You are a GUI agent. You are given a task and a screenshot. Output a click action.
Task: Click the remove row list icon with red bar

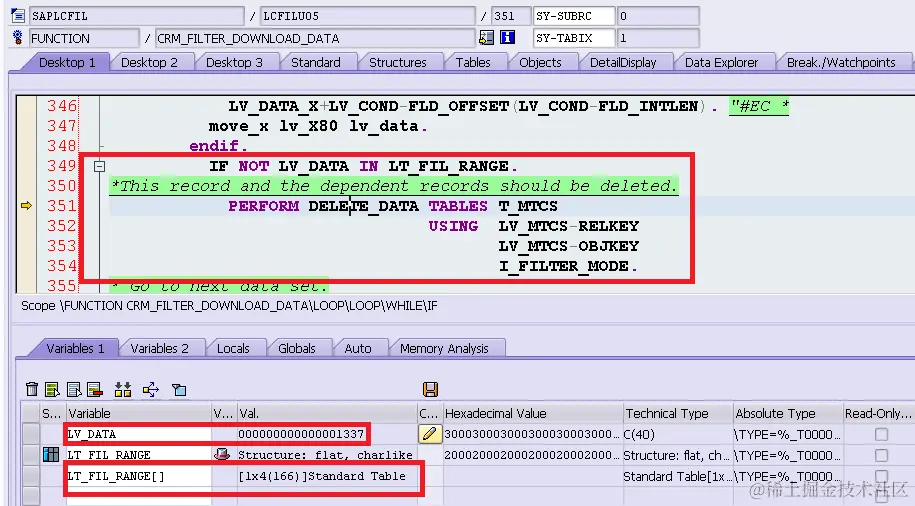[95, 389]
